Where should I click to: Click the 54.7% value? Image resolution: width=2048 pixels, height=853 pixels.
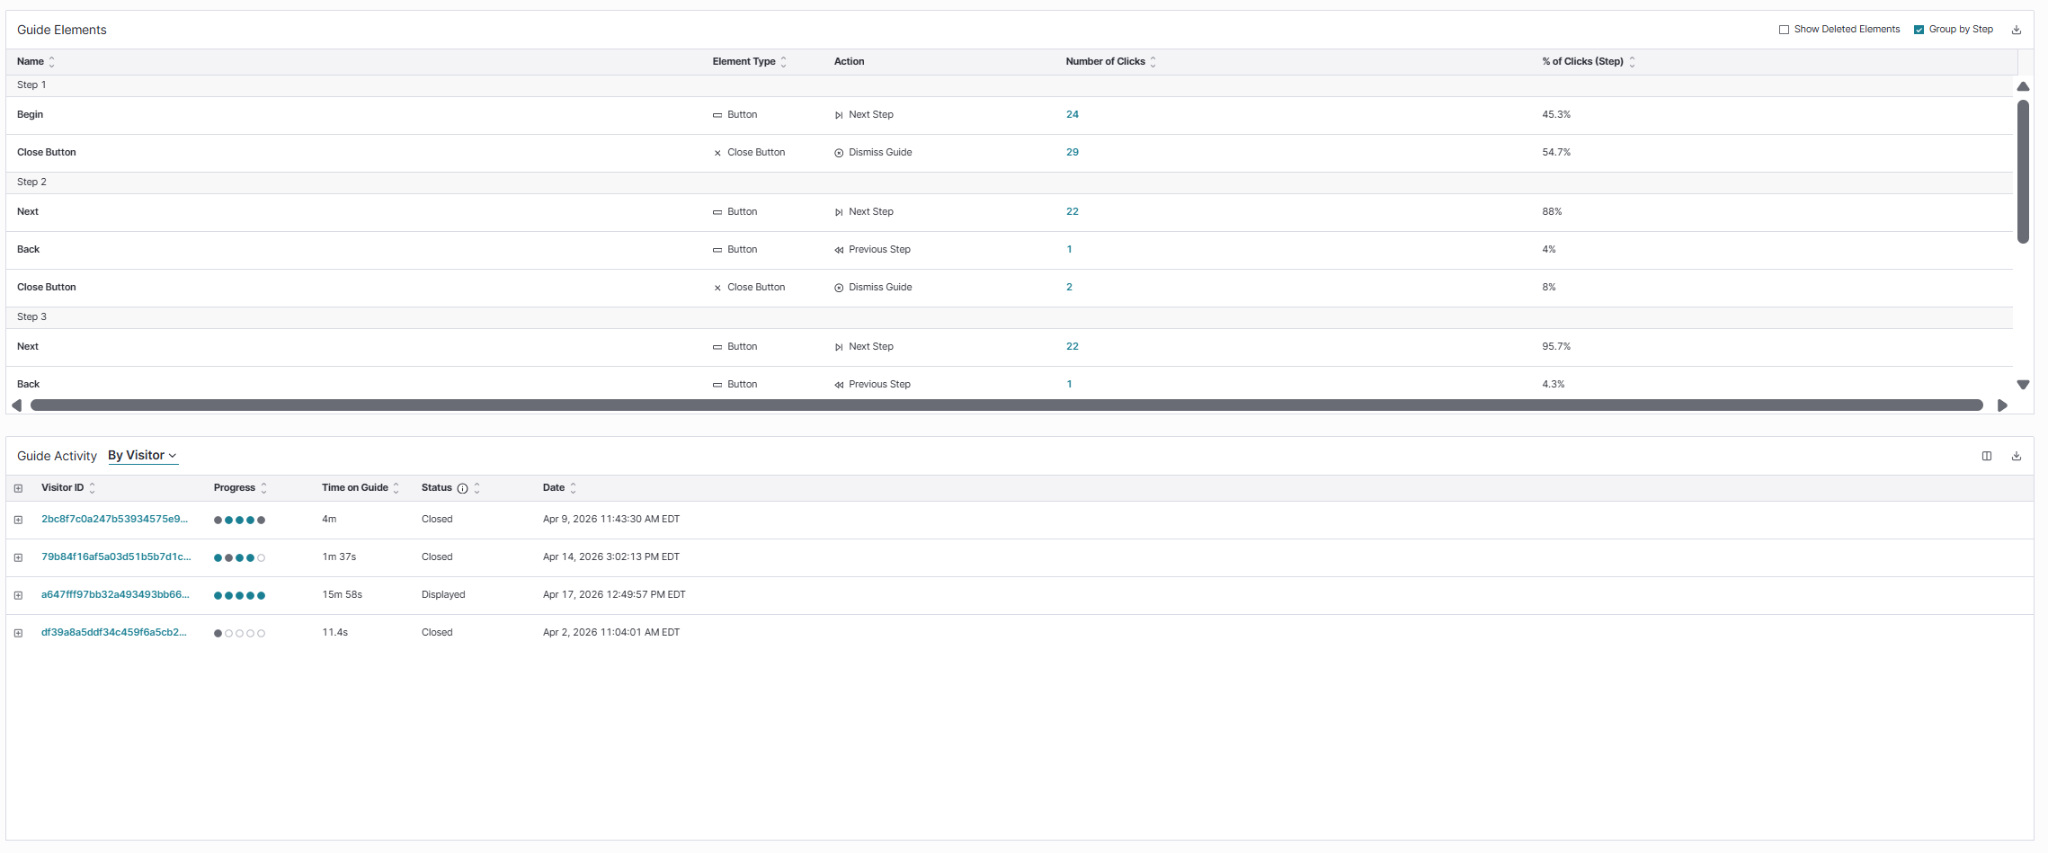click(1556, 152)
